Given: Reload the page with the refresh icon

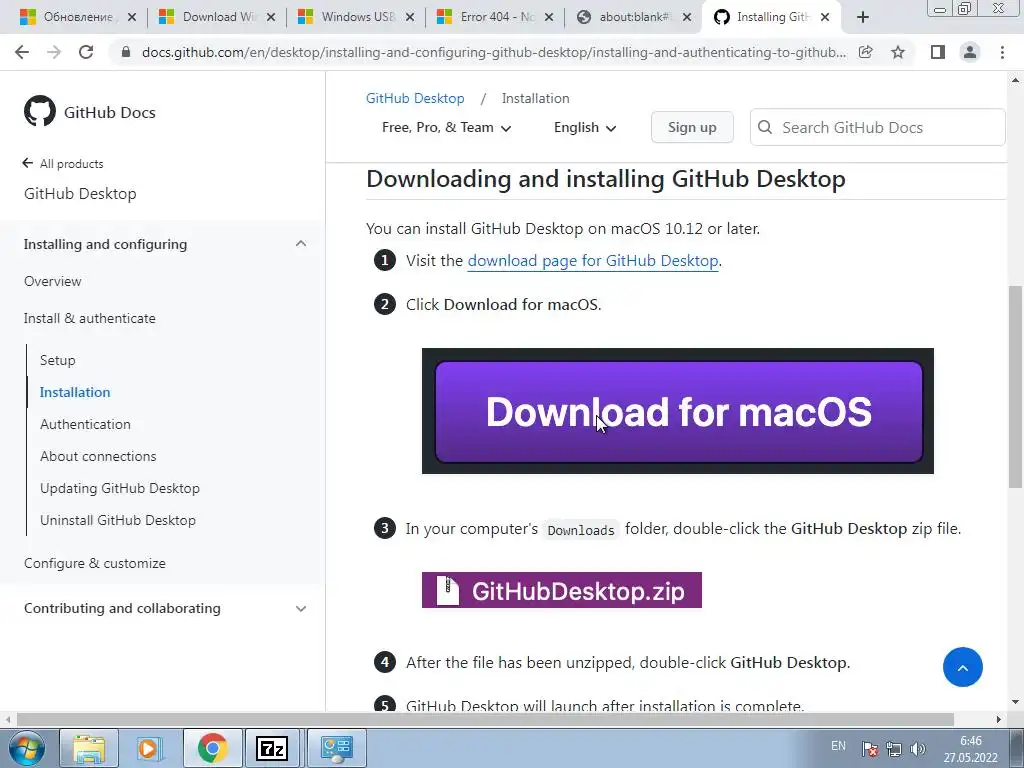Looking at the screenshot, I should [86, 52].
